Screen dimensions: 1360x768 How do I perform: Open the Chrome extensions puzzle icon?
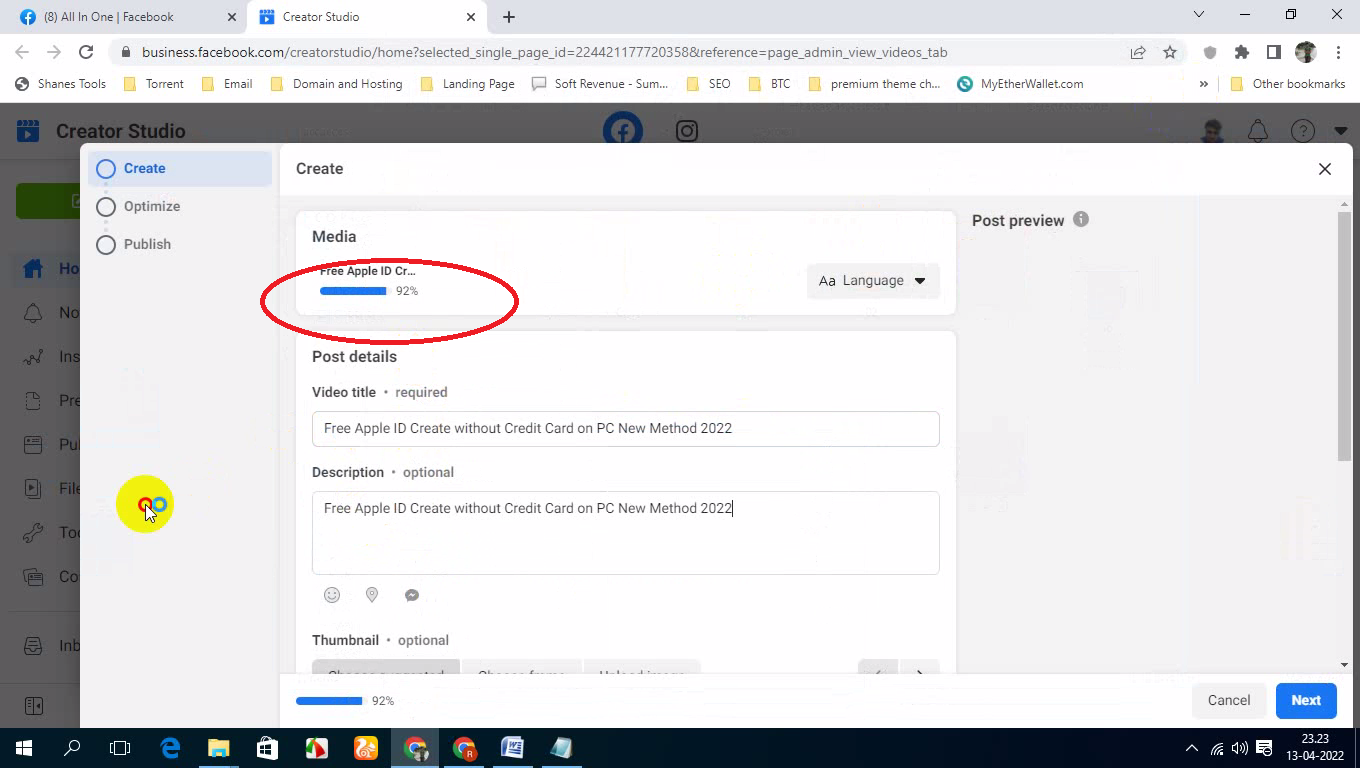pyautogui.click(x=1242, y=52)
